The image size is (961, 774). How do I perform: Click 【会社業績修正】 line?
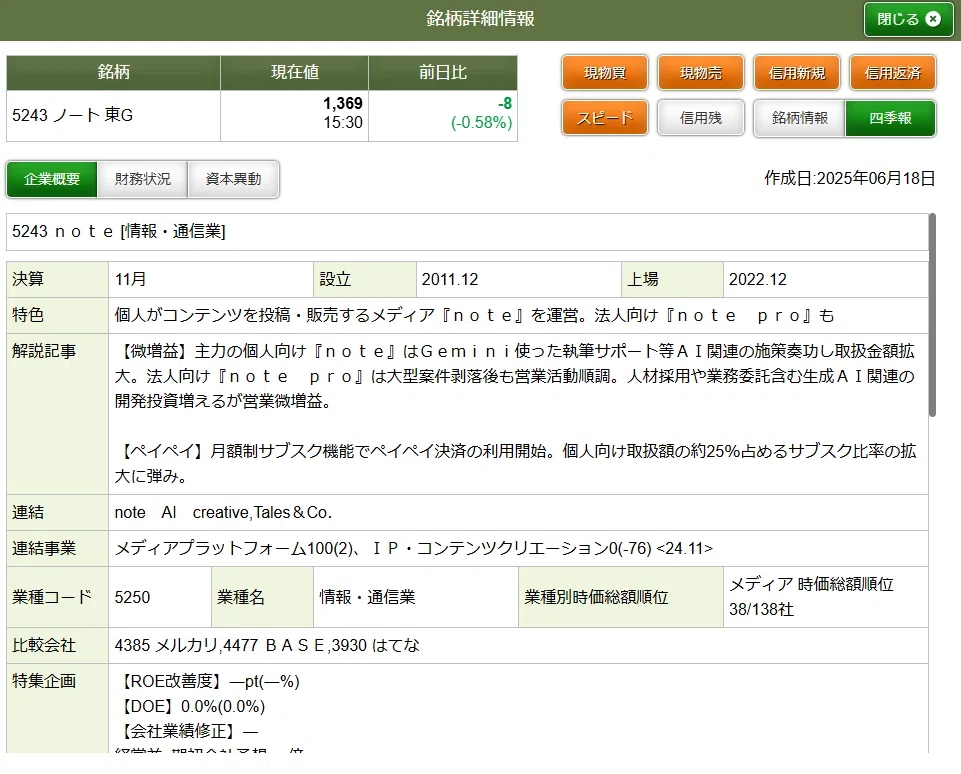187,731
